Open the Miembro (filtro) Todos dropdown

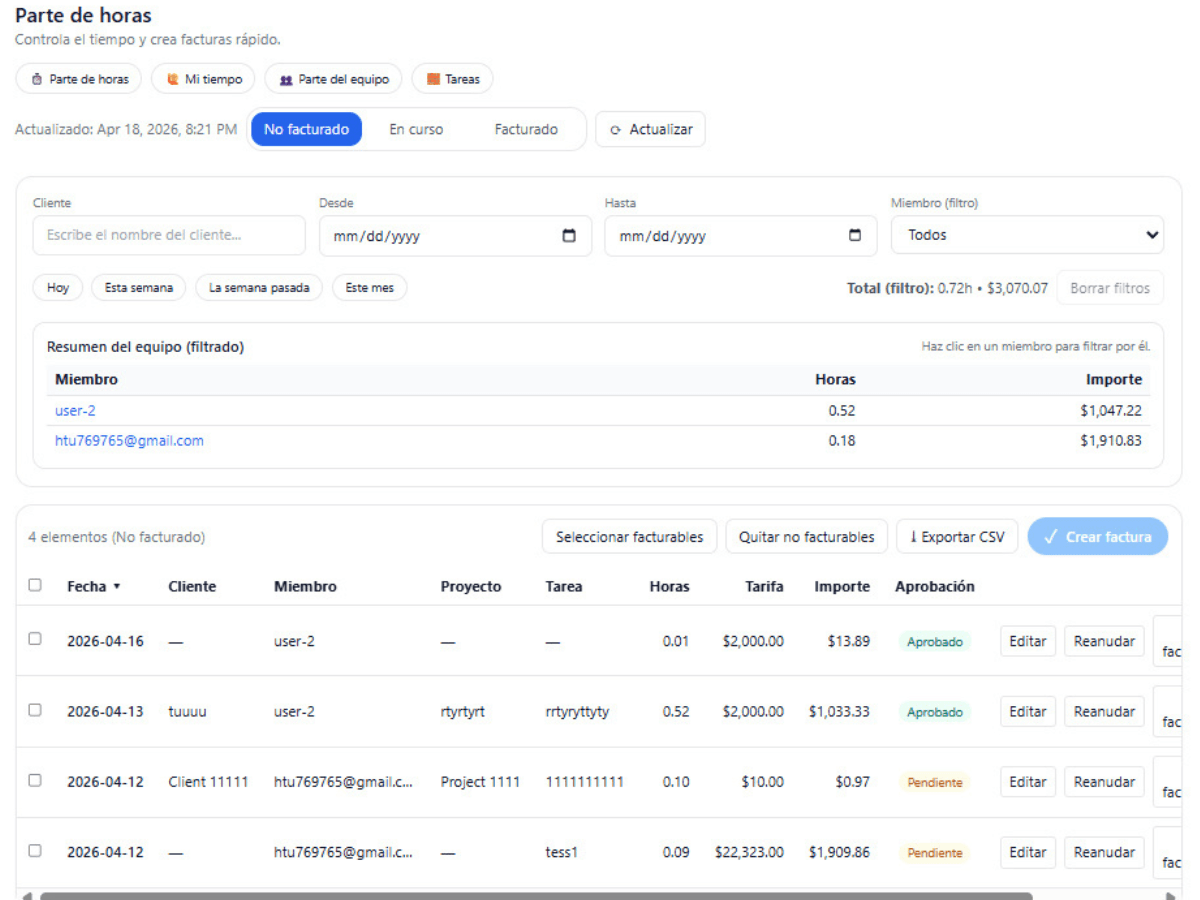tap(1027, 235)
